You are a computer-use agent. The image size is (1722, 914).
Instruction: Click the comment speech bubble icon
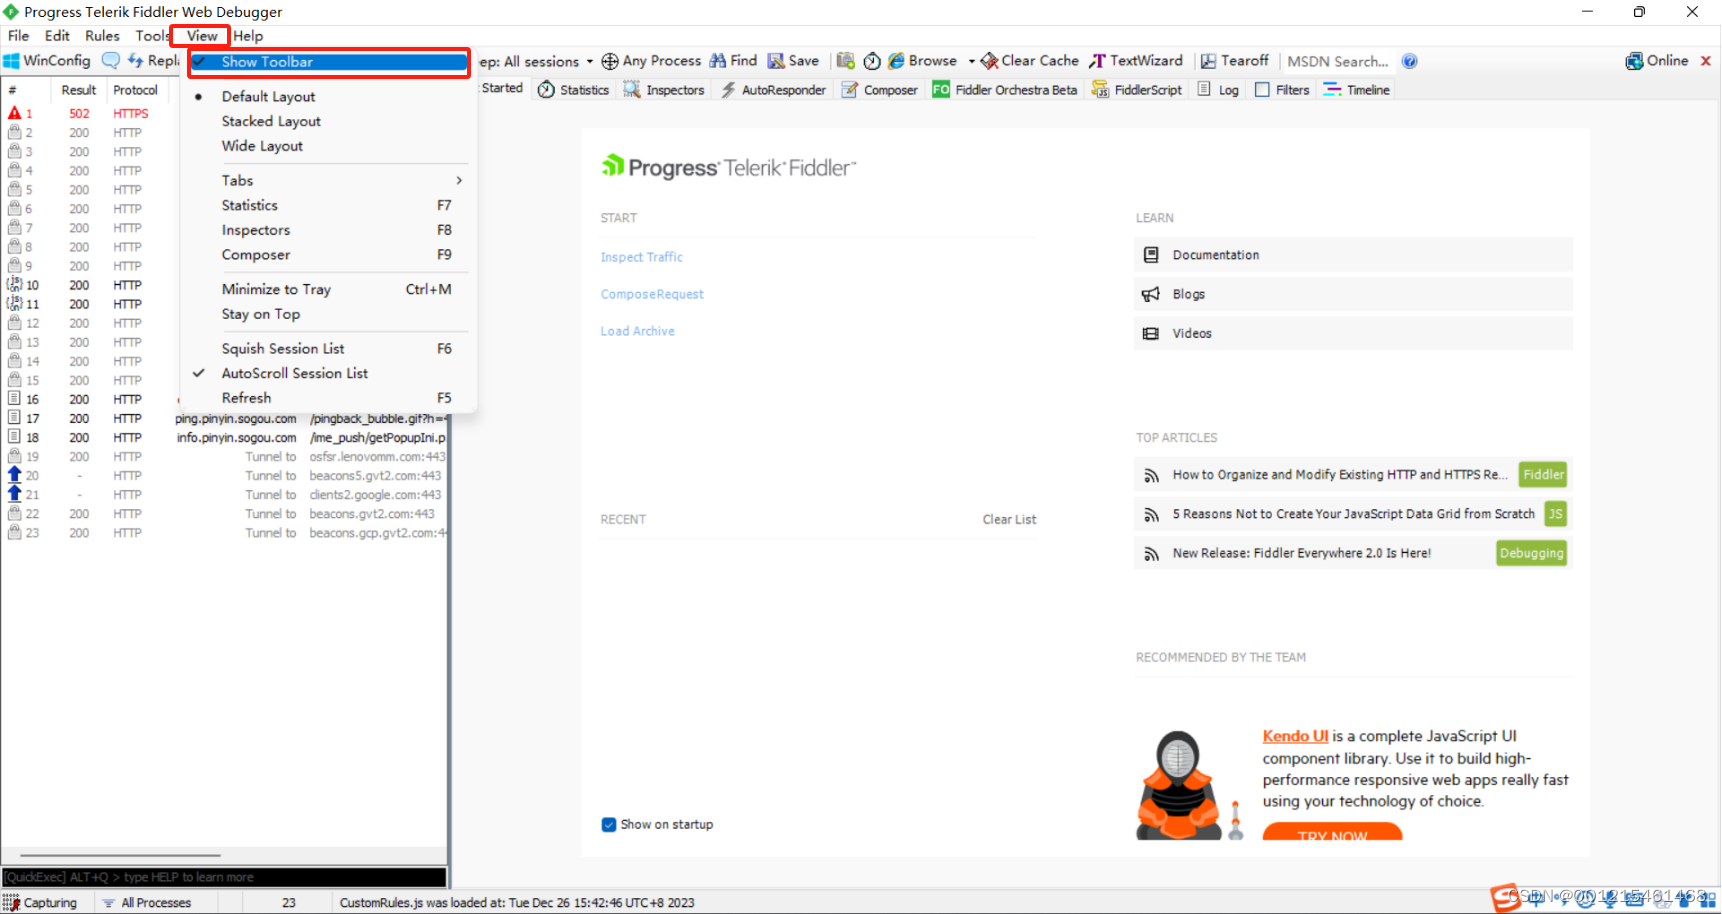111,61
